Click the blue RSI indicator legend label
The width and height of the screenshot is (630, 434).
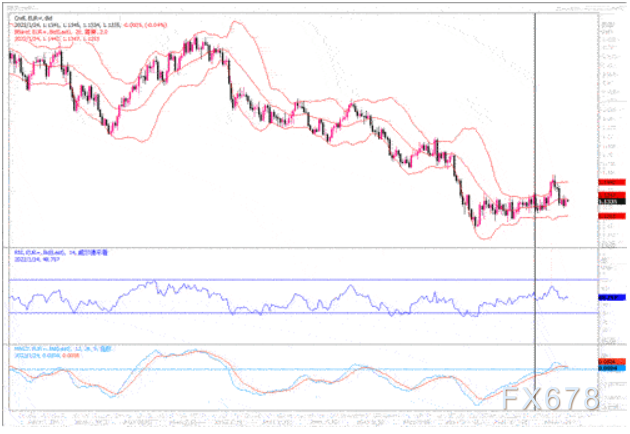coord(61,253)
